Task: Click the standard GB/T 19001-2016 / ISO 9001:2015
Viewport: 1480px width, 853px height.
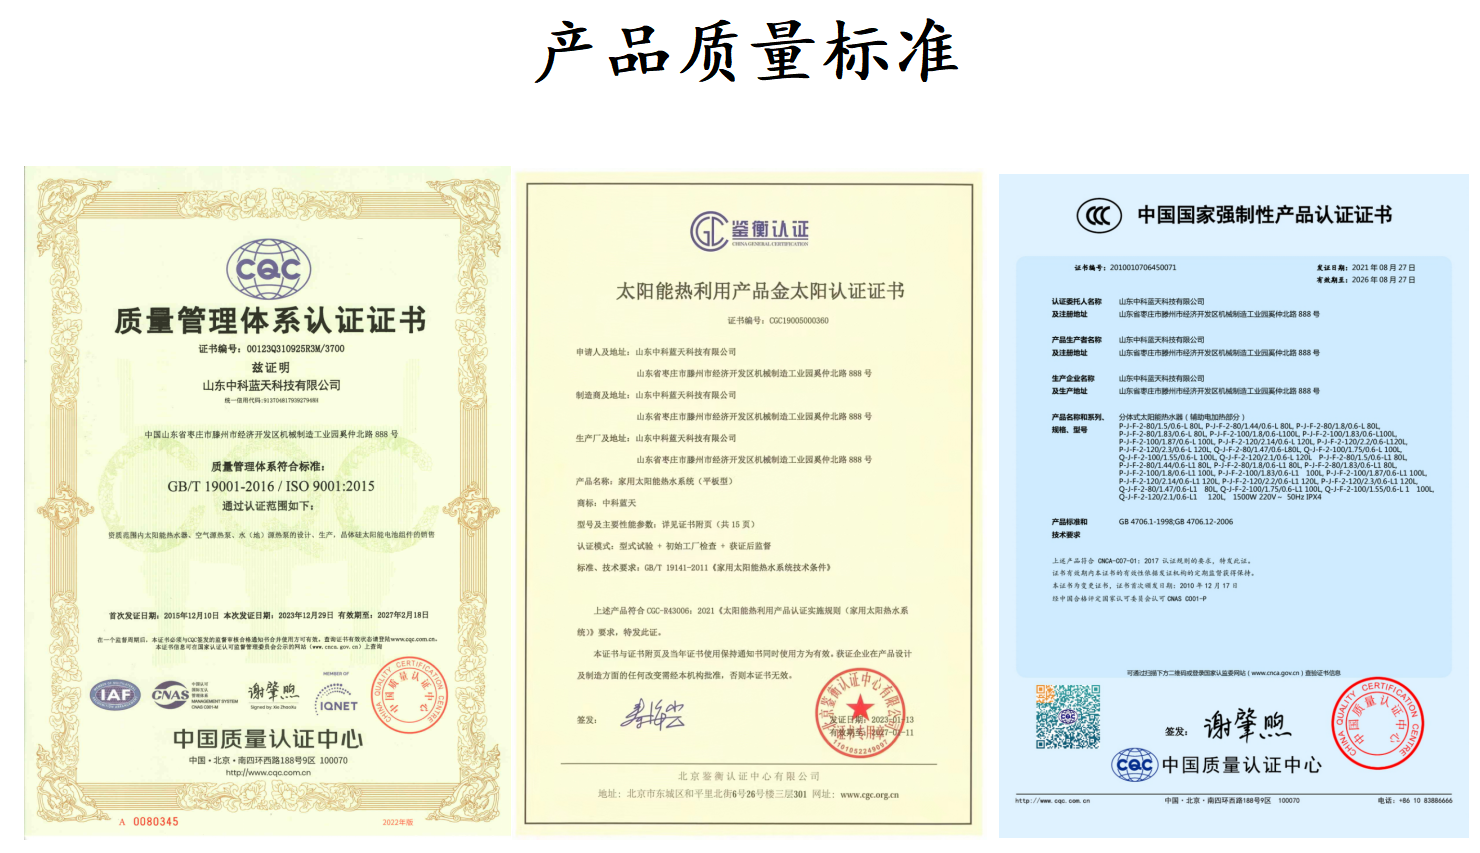Action: point(271,486)
